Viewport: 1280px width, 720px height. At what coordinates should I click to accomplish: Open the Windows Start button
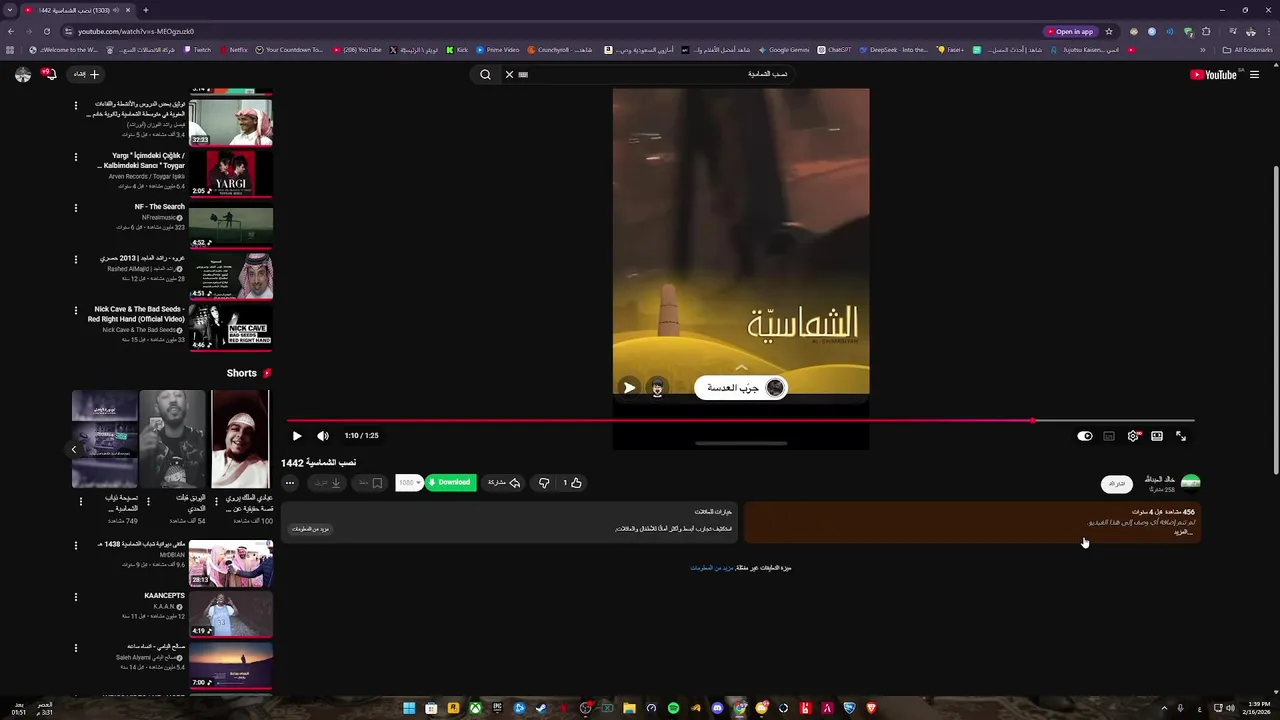(x=409, y=708)
